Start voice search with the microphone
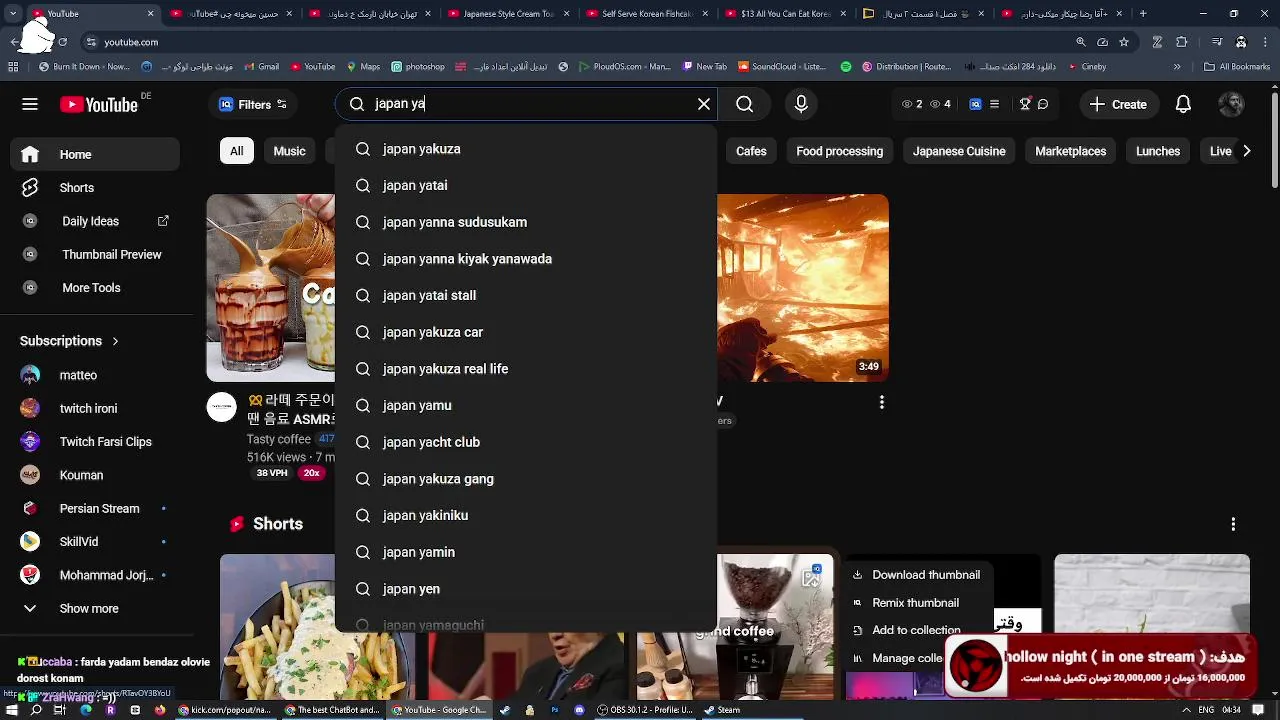Image resolution: width=1280 pixels, height=720 pixels. tap(801, 104)
